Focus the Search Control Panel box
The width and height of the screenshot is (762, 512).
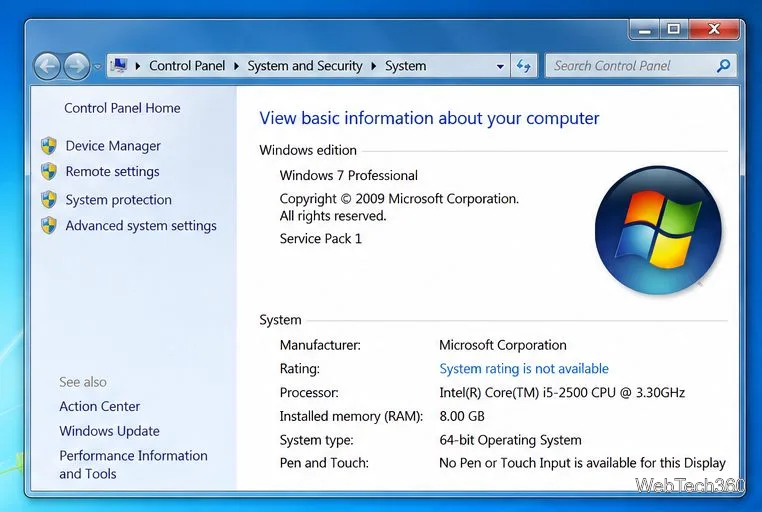coord(641,66)
